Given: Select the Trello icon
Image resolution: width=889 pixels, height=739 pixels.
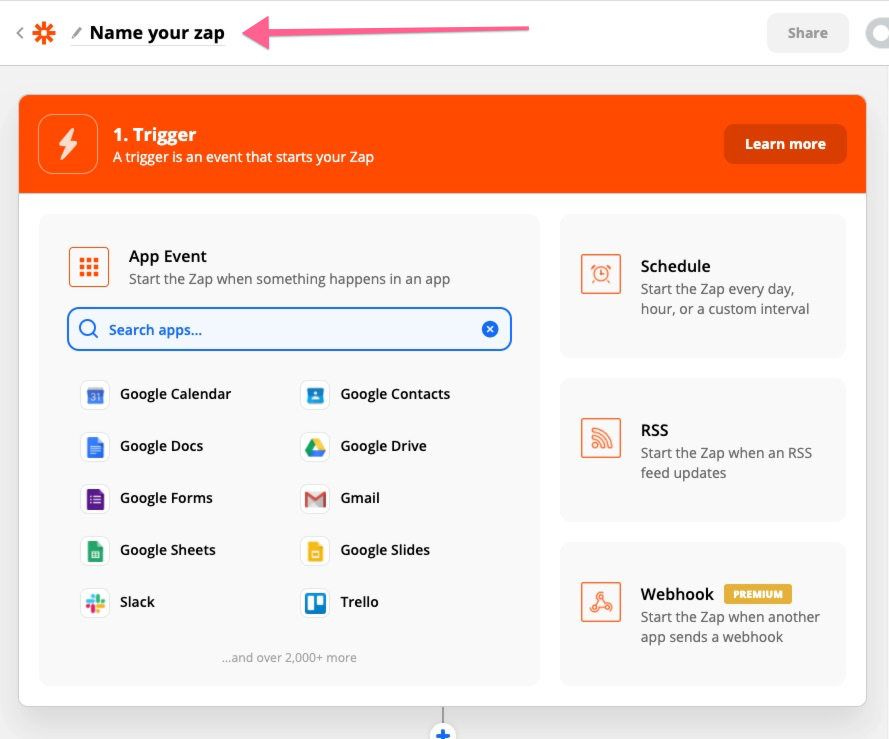Looking at the screenshot, I should (315, 603).
